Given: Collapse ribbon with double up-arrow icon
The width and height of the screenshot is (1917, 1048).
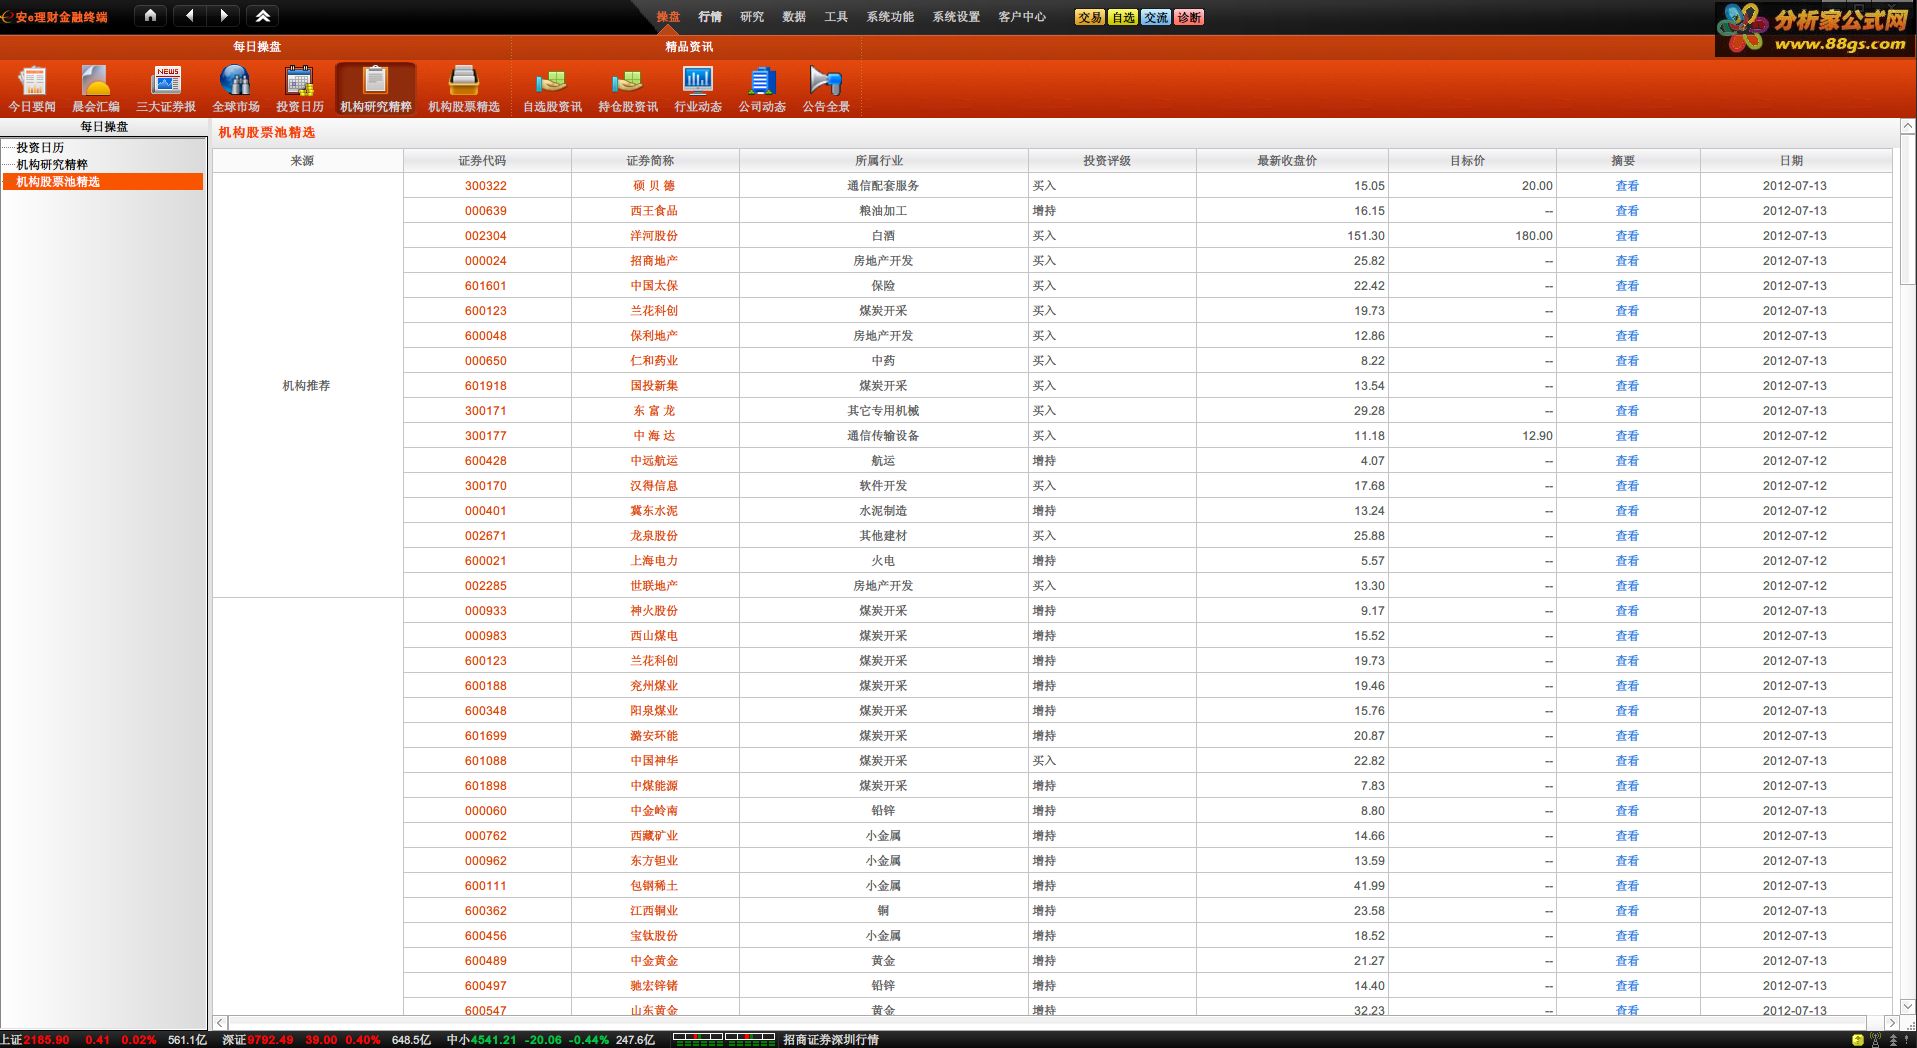Looking at the screenshot, I should pyautogui.click(x=263, y=16).
